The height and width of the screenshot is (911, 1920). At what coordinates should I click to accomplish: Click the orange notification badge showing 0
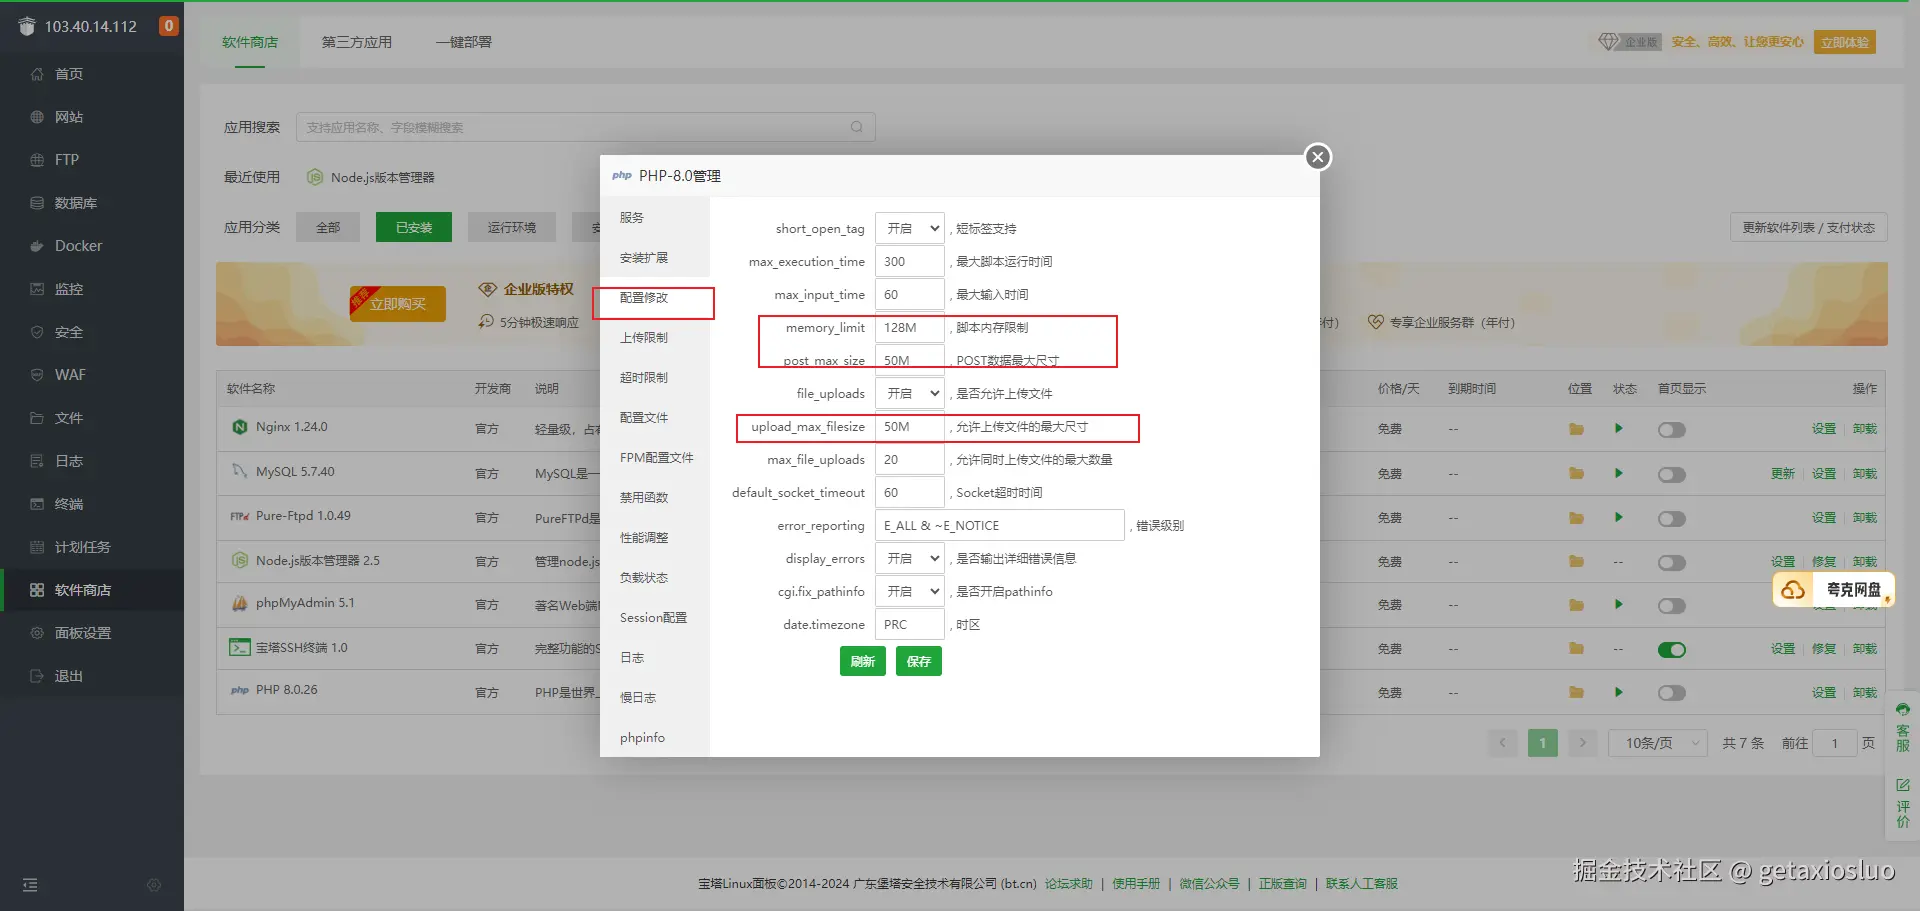(x=169, y=26)
